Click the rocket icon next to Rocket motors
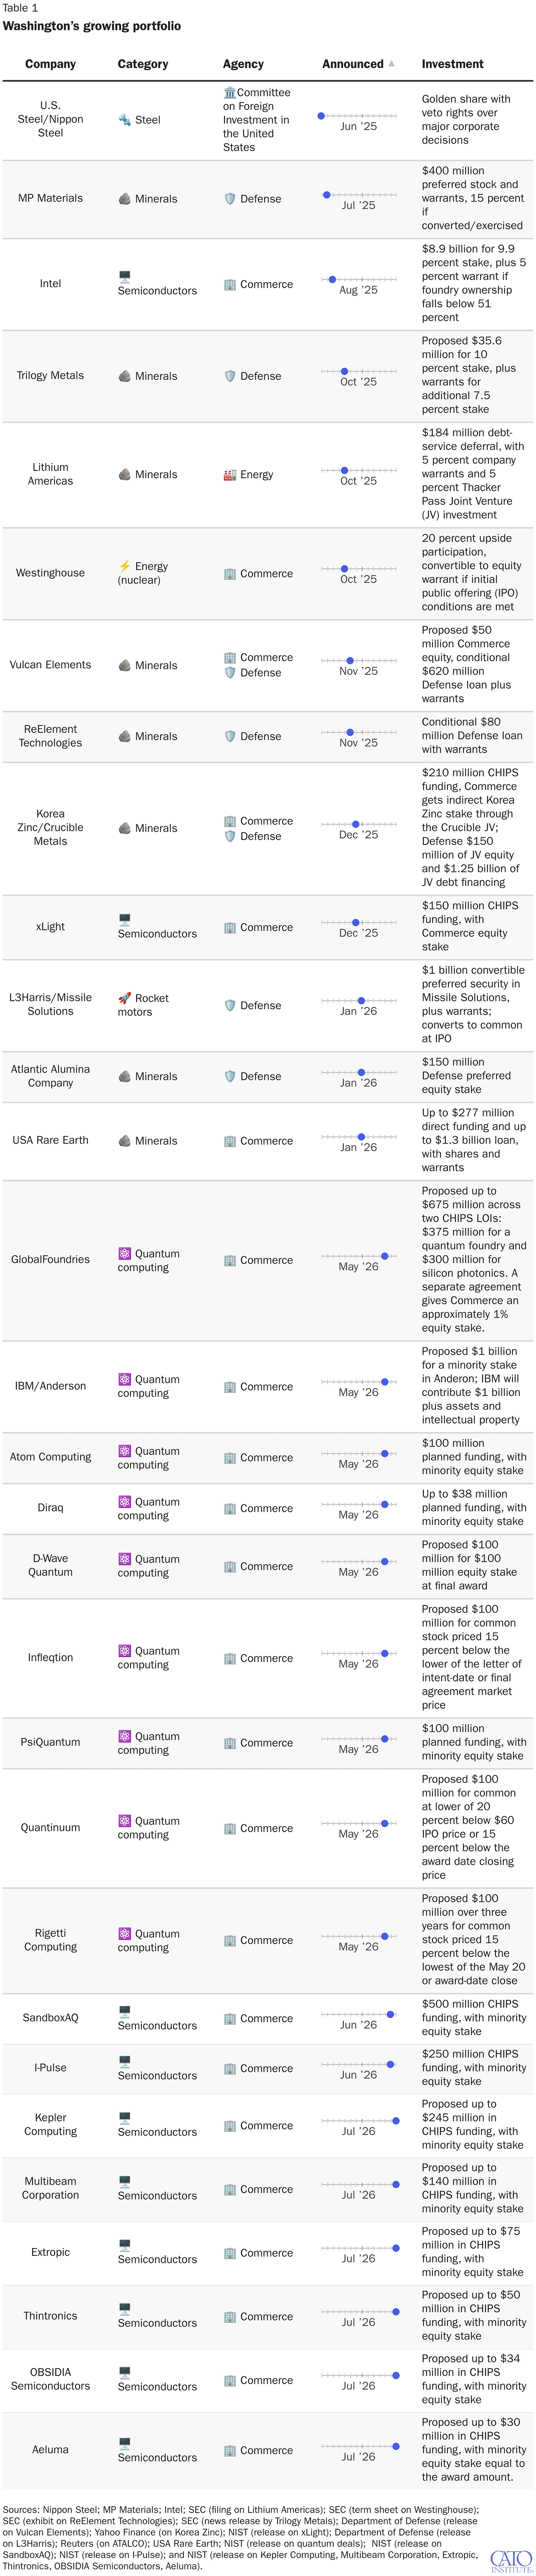This screenshot has width=536, height=2576. tap(124, 998)
